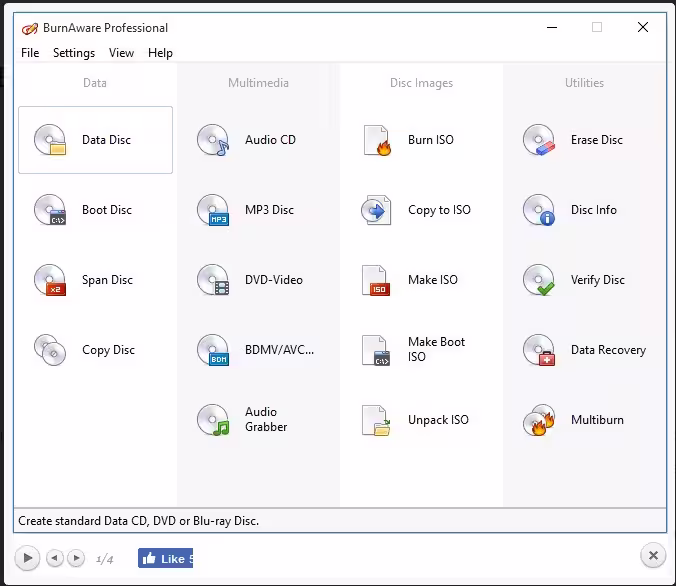
Task: Open the Audio Grabber icon
Action: [x=213, y=420]
